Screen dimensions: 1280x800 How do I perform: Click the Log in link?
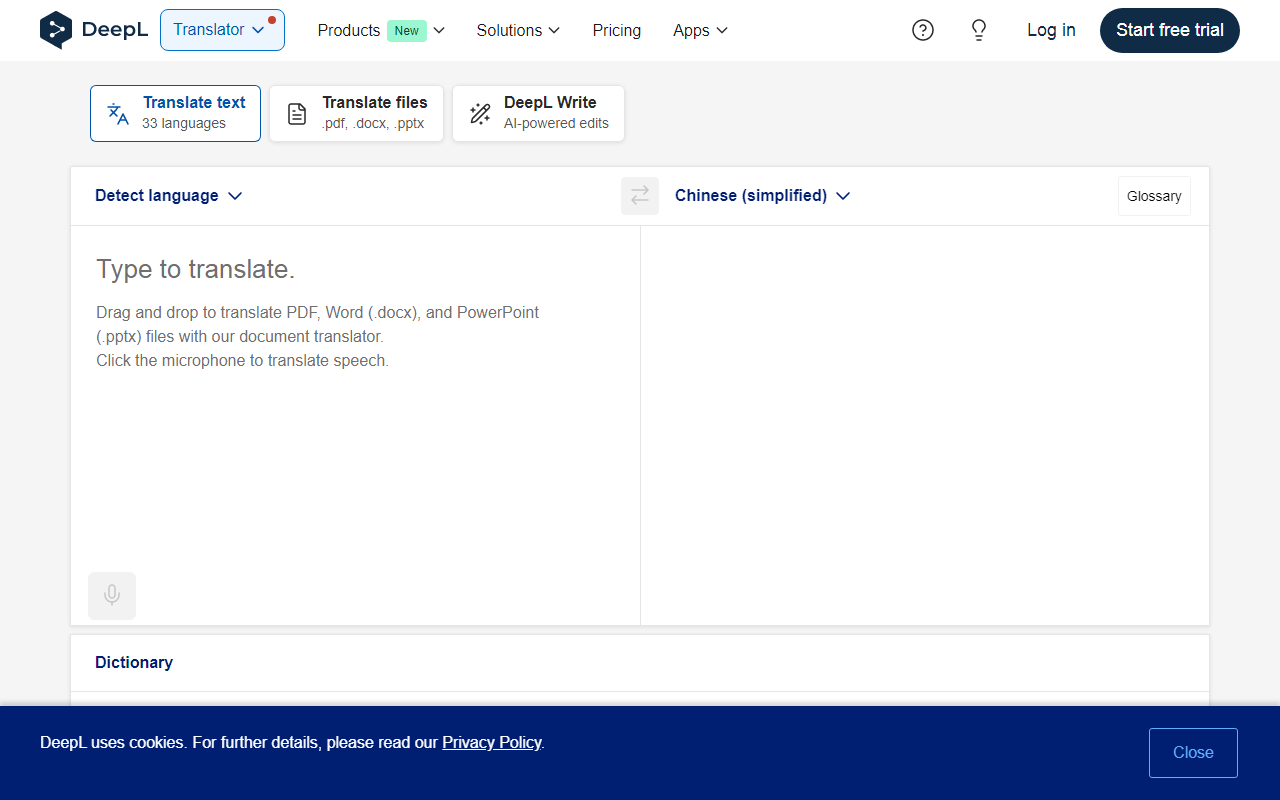(x=1051, y=30)
